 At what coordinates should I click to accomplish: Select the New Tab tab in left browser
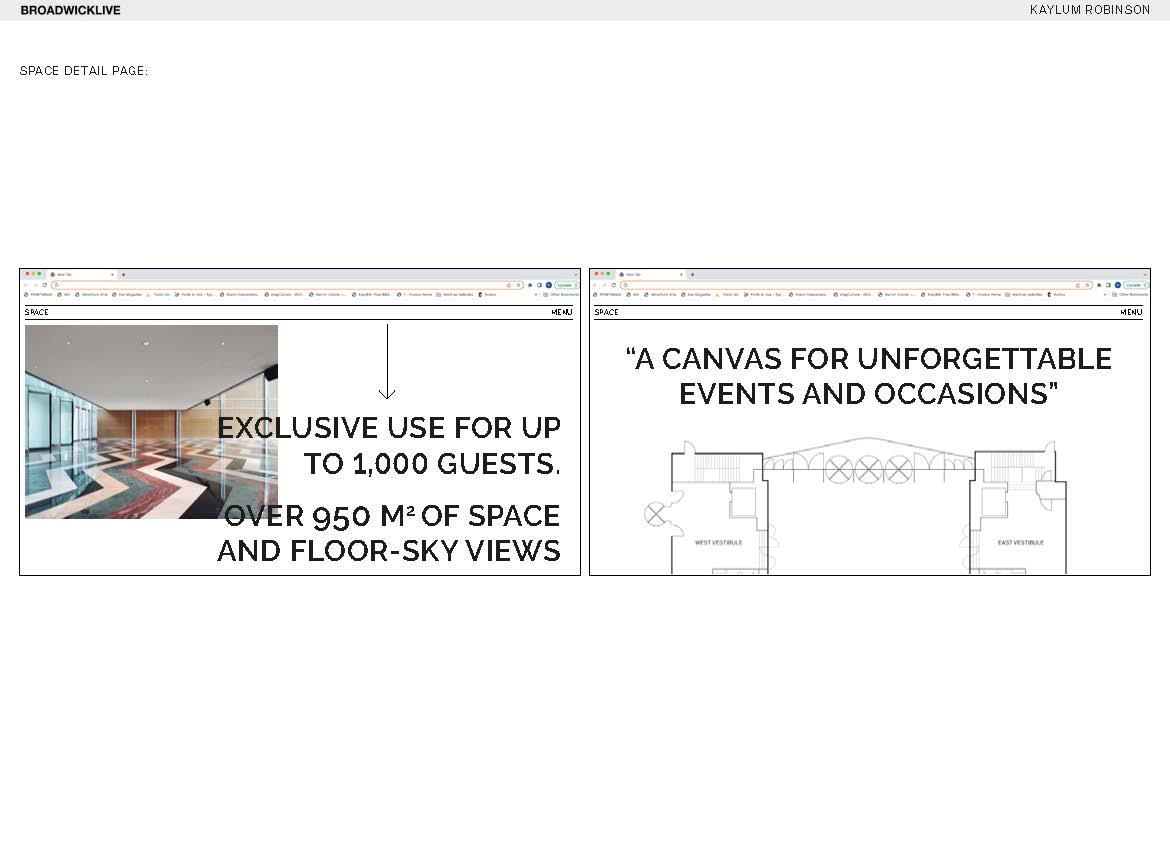pyautogui.click(x=81, y=275)
